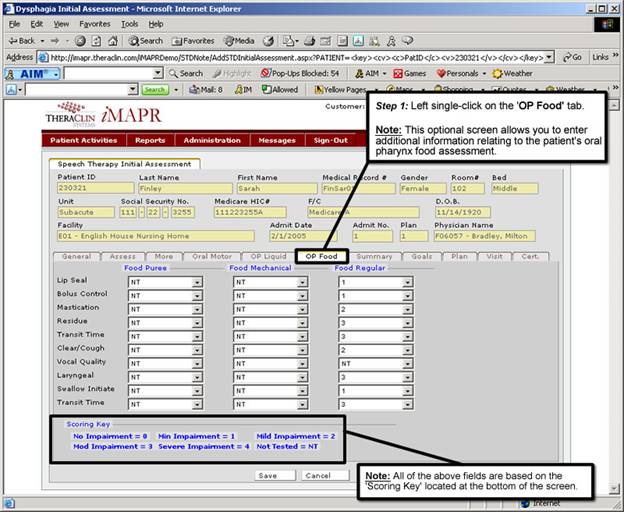Click the Forward arrow in IE toolbar

pos(55,41)
